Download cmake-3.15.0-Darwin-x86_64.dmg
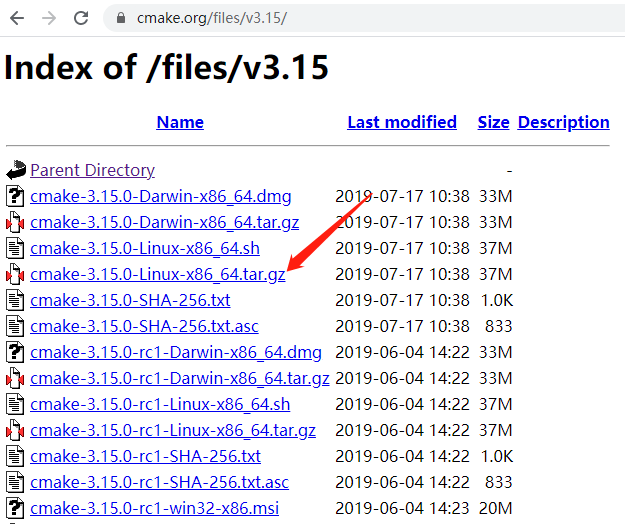The image size is (625, 524). tap(161, 196)
